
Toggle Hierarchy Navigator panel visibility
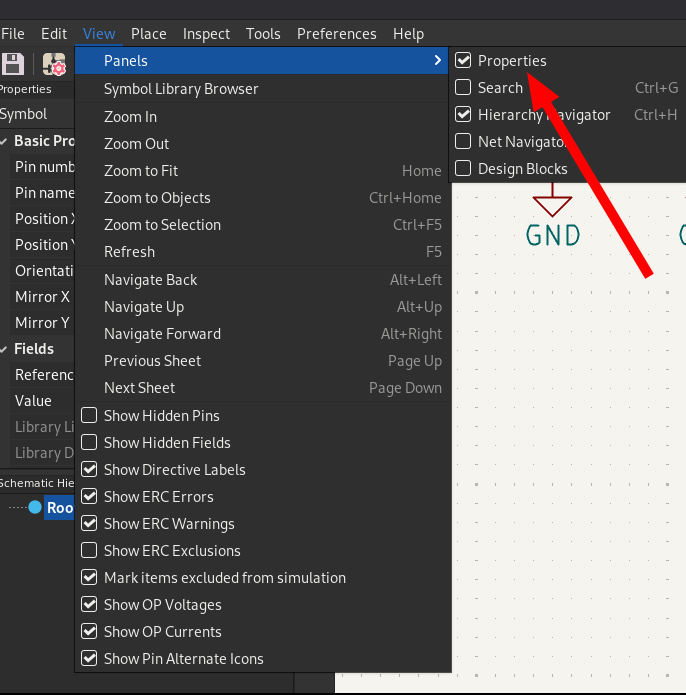463,115
